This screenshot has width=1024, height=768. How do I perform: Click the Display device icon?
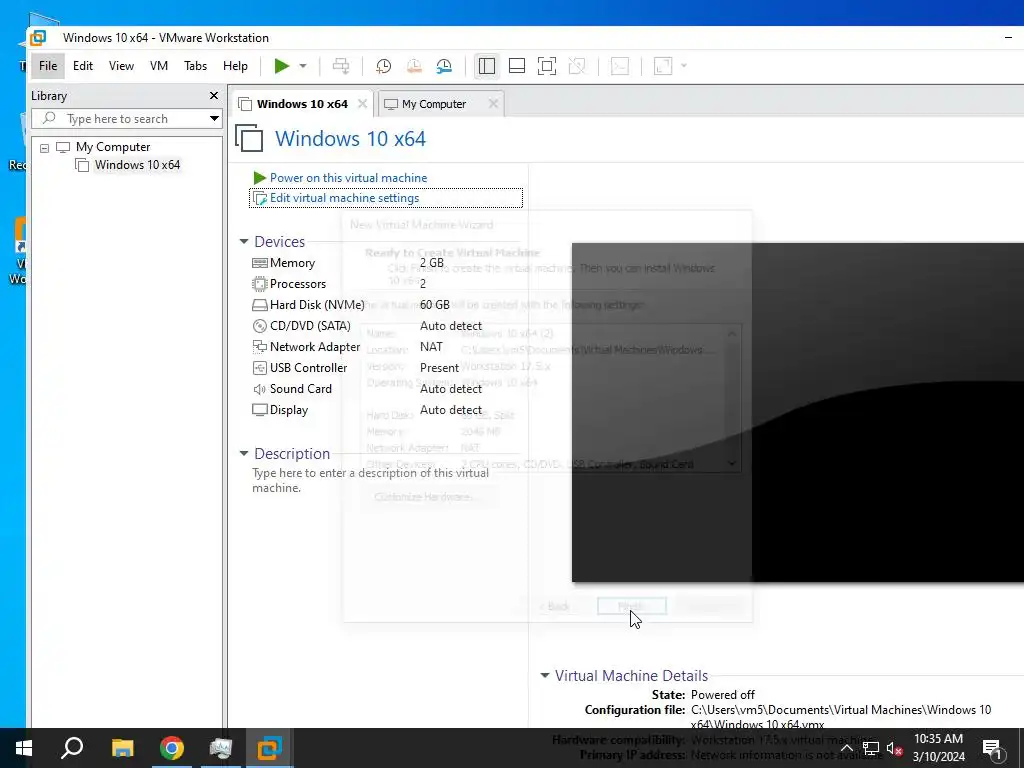259,409
